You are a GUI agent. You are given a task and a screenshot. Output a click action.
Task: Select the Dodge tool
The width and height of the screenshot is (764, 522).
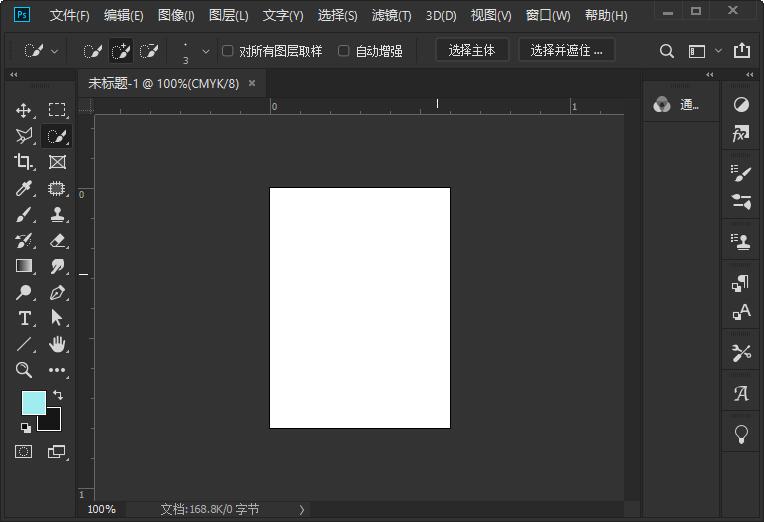coord(23,292)
